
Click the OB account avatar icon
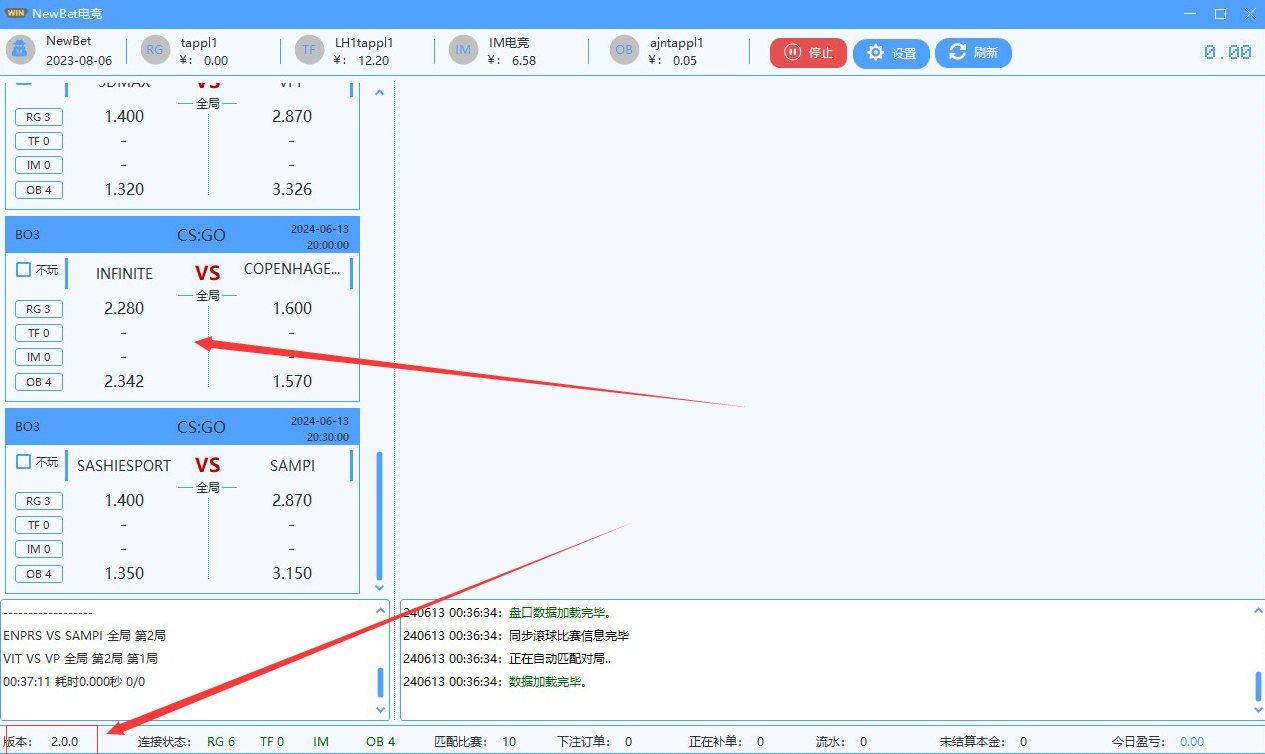[624, 51]
